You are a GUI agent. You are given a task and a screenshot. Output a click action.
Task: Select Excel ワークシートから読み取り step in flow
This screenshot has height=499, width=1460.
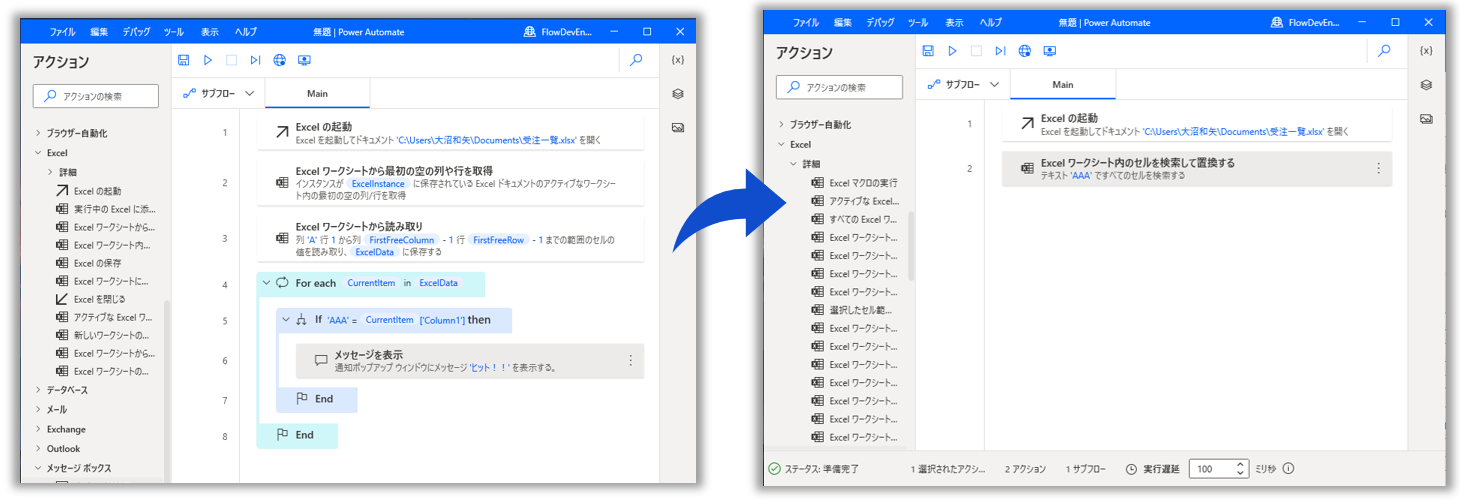[x=449, y=238]
